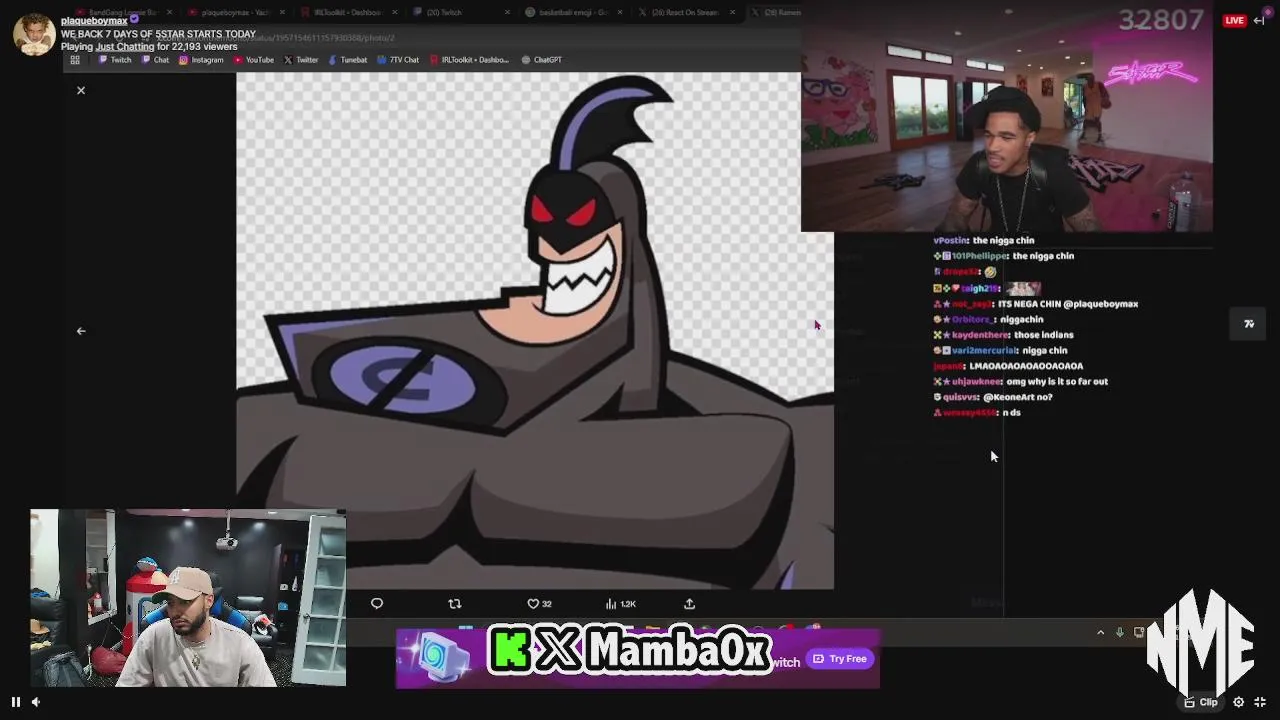The height and width of the screenshot is (720, 1280).
Task: Open the YouTube bookmark
Action: click(x=254, y=60)
